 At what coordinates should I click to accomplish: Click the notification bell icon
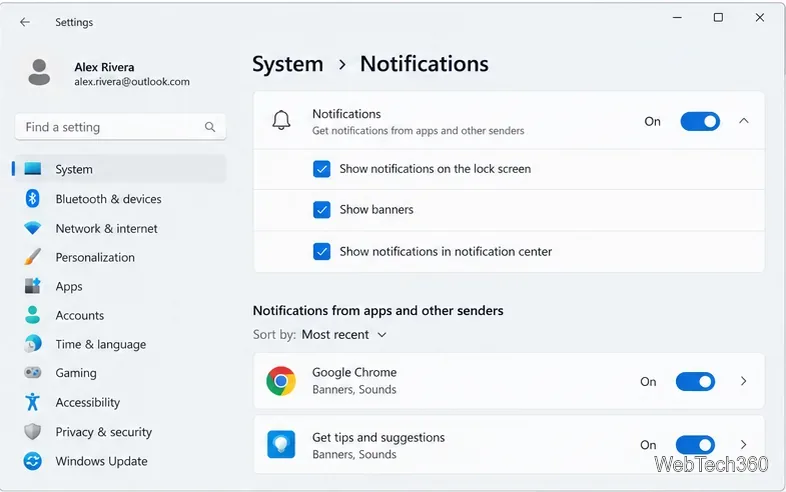coord(281,120)
